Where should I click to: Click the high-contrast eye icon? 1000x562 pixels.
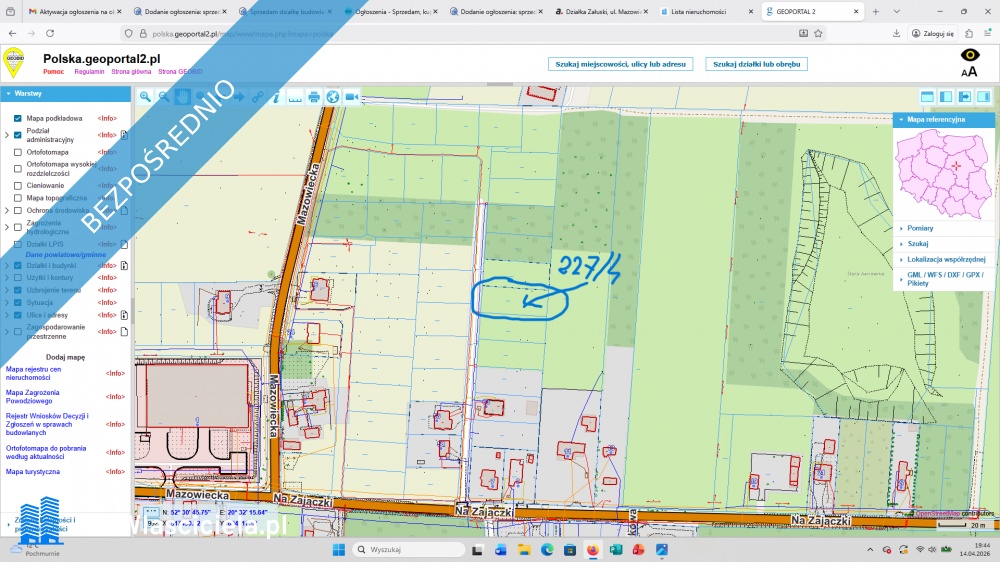tap(969, 56)
